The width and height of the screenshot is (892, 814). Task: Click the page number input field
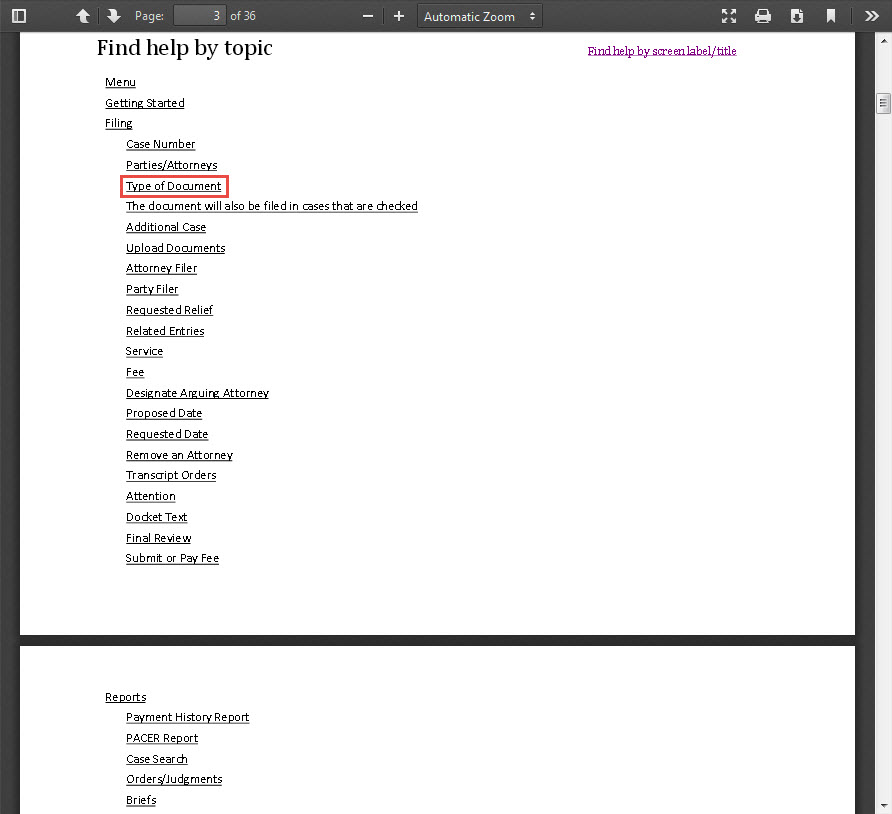[x=199, y=16]
